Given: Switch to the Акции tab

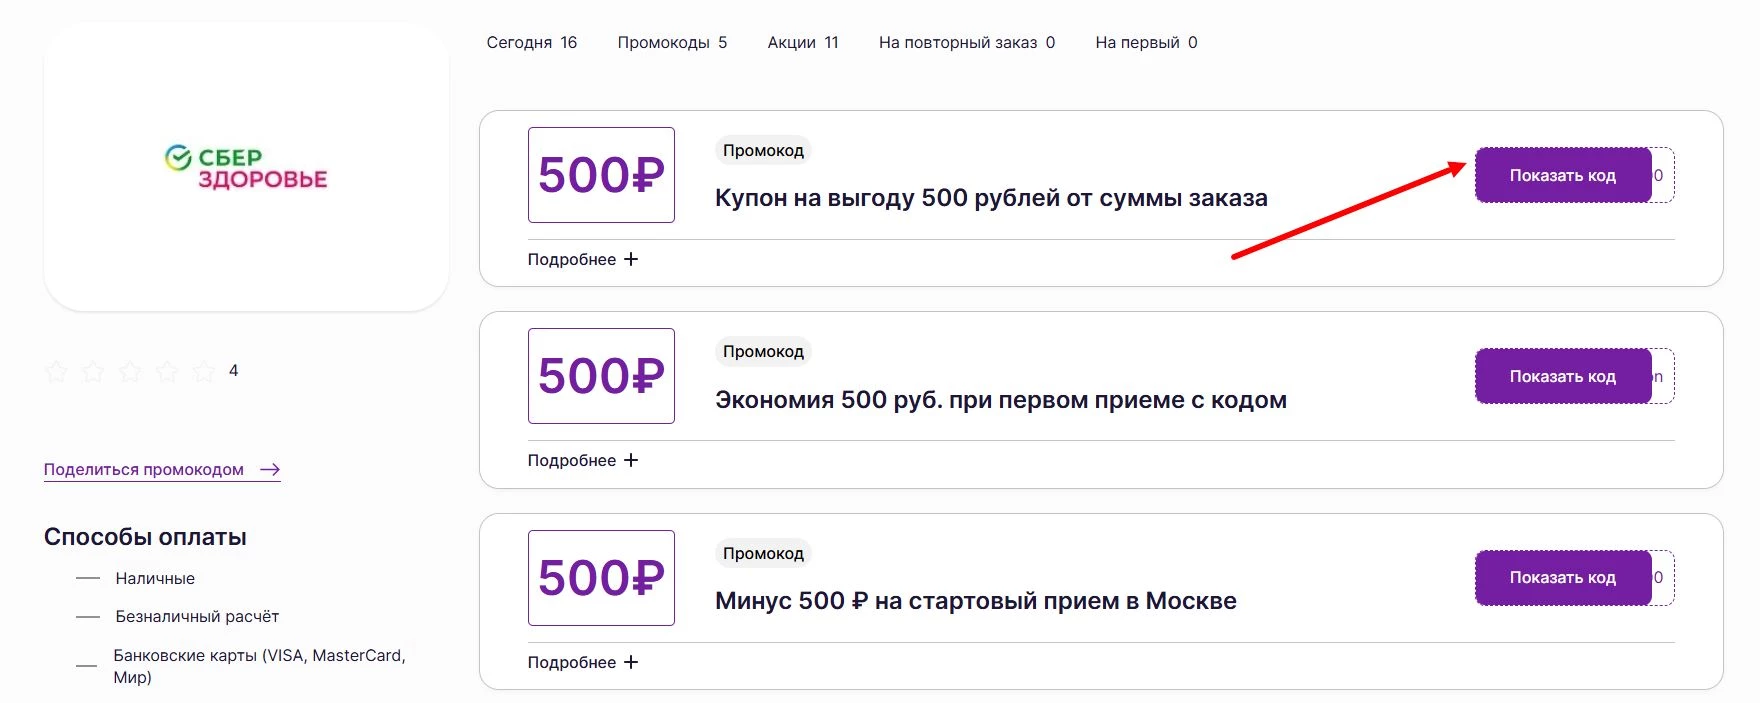Looking at the screenshot, I should click(x=802, y=42).
